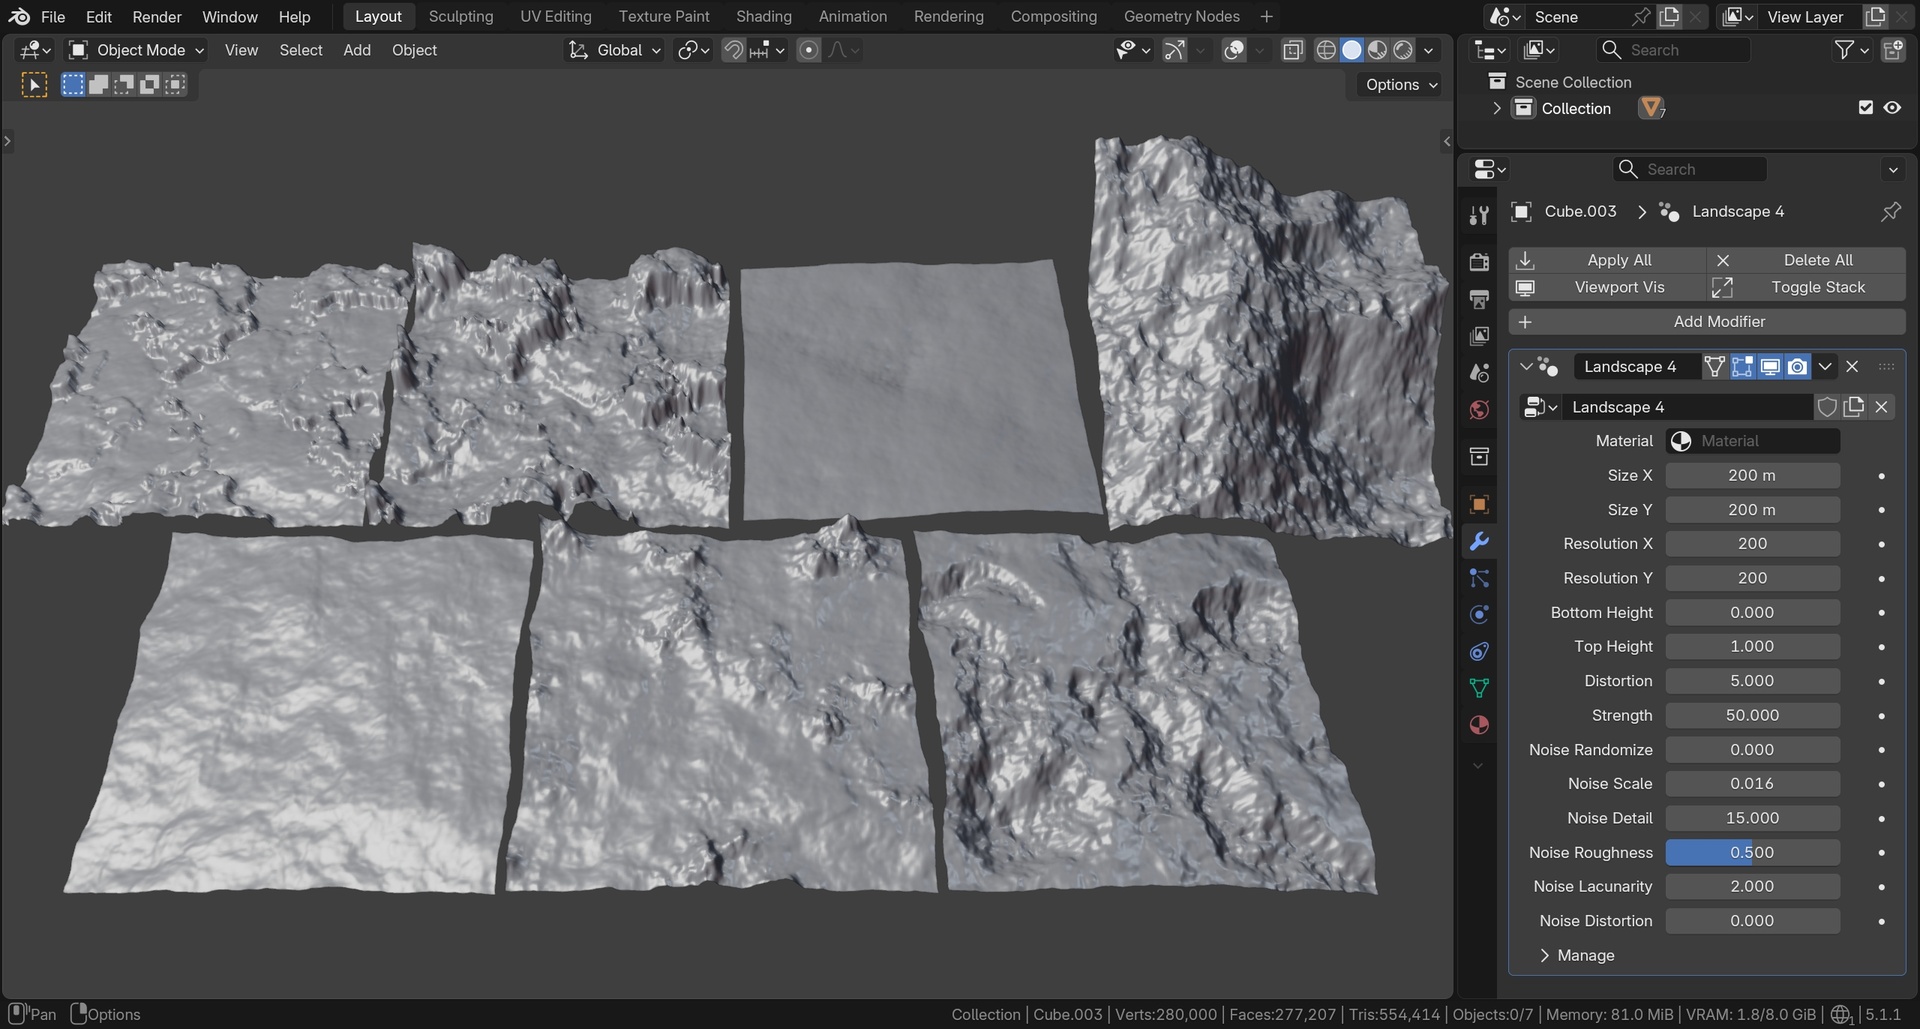Click the Toggle Stack button
Screen dimensions: 1920x1029
(x=1806, y=287)
